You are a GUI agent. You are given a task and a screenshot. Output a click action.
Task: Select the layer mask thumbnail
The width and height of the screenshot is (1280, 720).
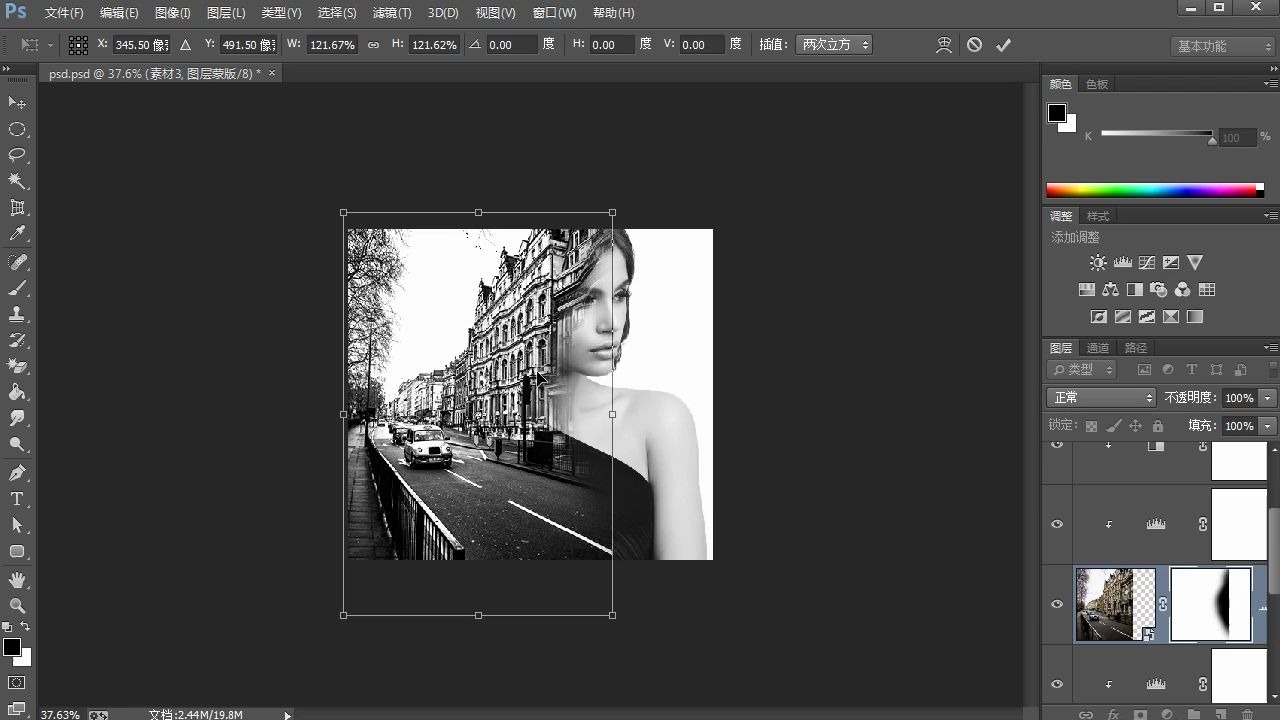[1211, 605]
